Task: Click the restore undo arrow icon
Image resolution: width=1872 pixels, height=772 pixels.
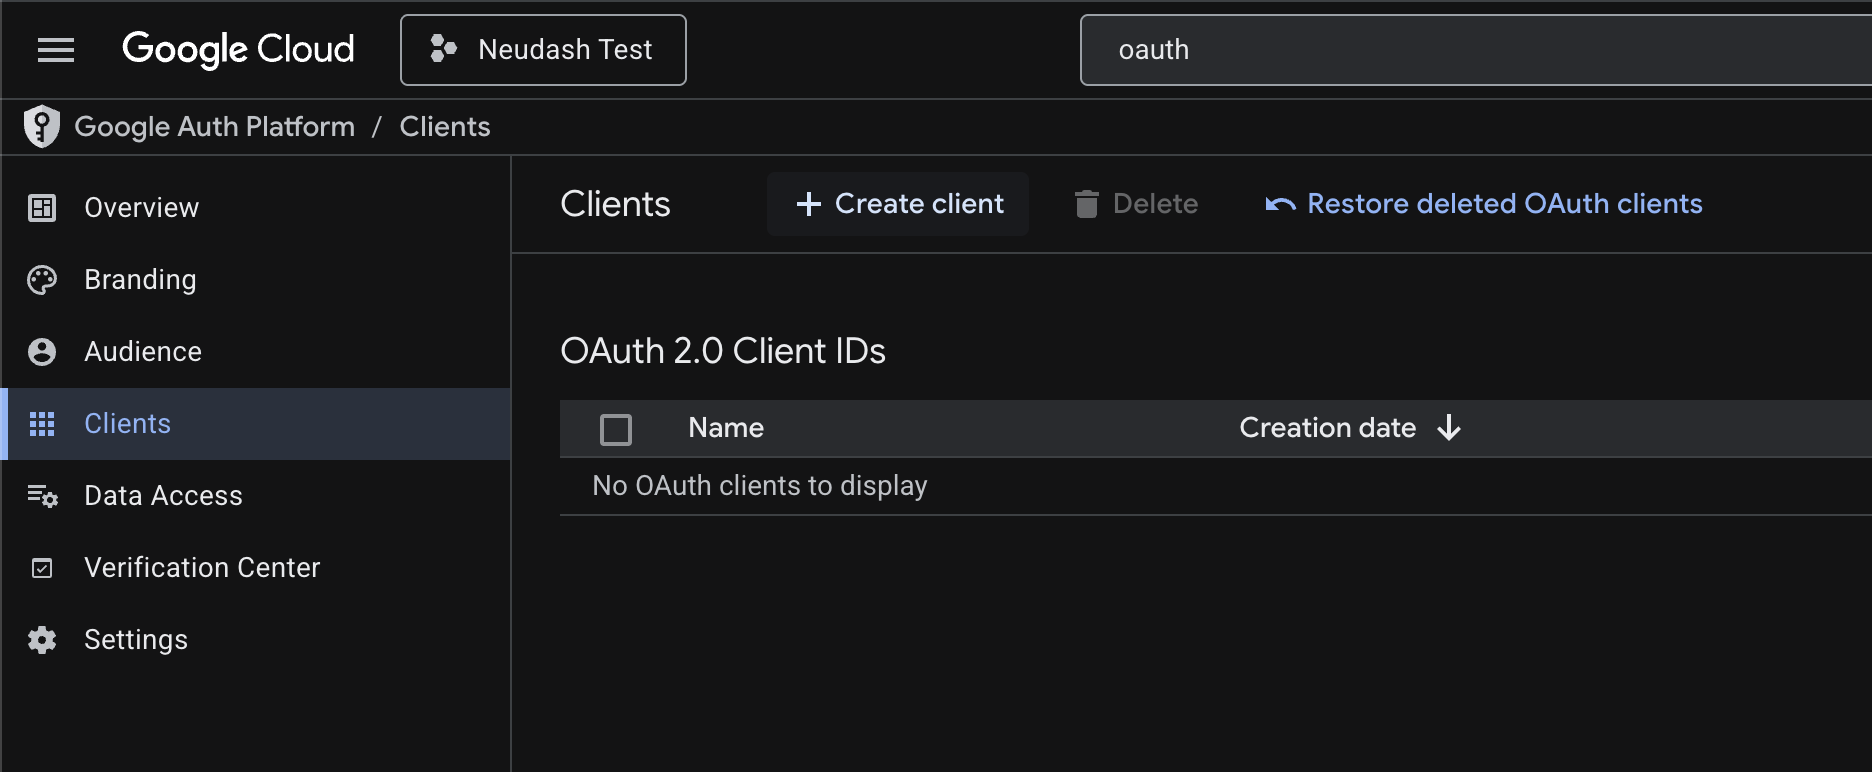Action: click(x=1281, y=204)
